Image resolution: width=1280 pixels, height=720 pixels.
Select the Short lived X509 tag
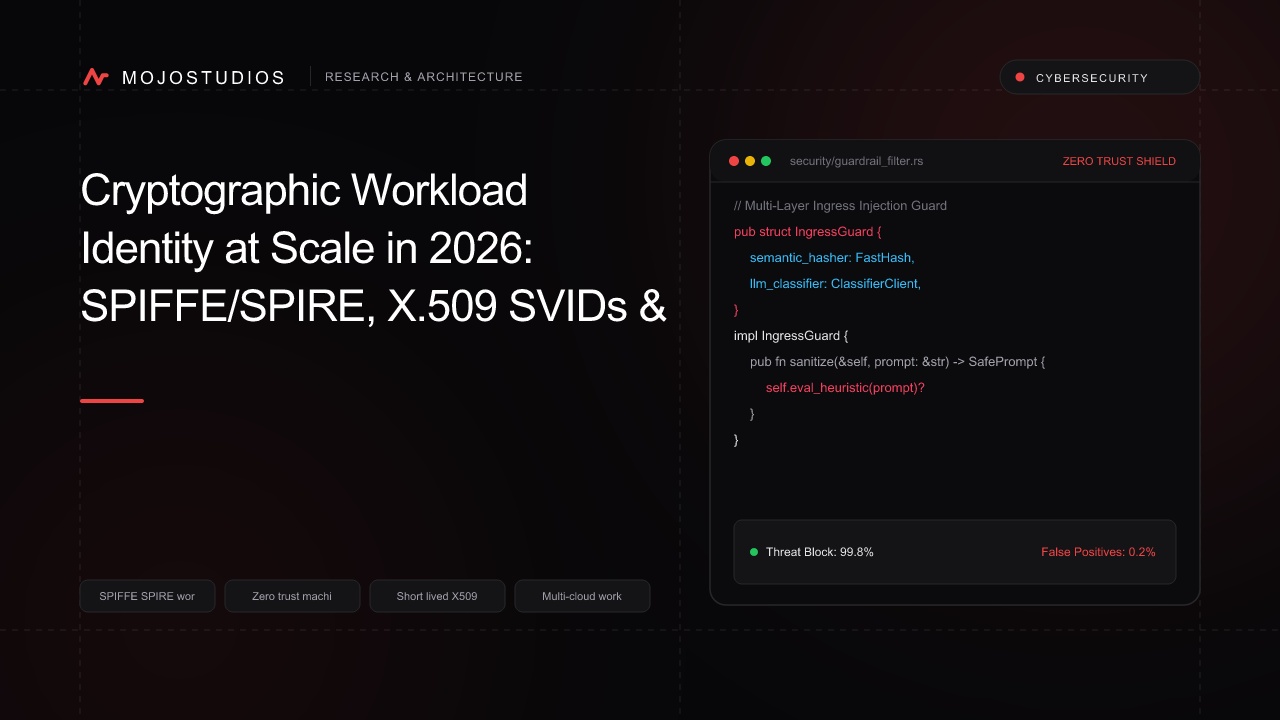tap(437, 596)
